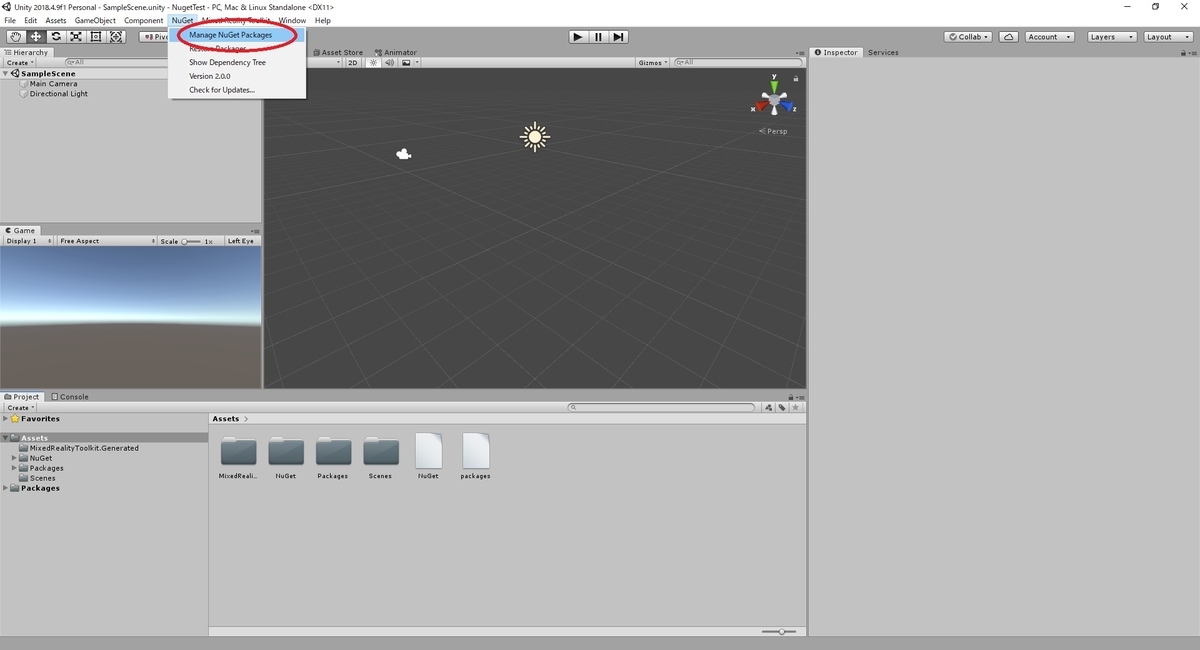
Task: Select the camera gizmo in scene
Action: point(404,154)
